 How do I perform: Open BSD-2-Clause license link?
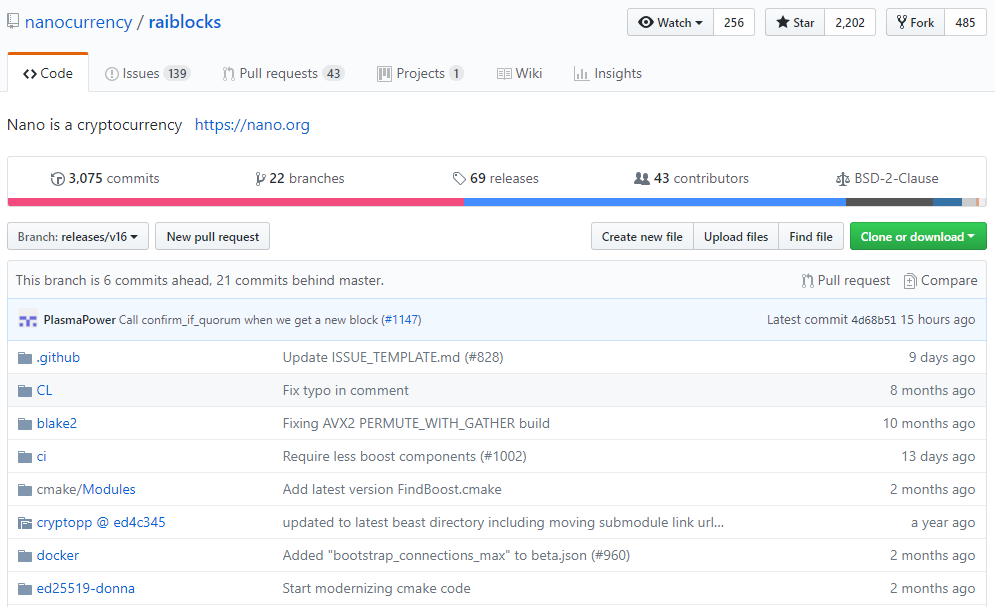pos(887,179)
